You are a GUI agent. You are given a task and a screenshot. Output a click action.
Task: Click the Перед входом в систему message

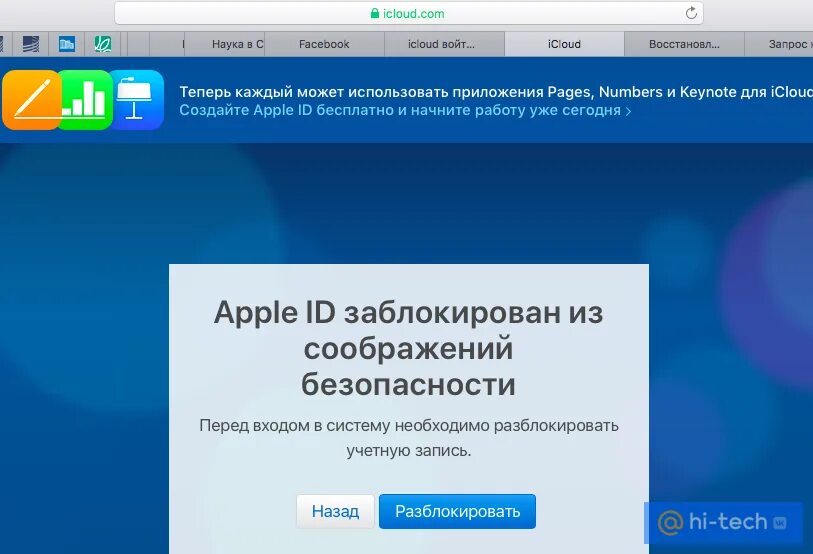tap(409, 438)
